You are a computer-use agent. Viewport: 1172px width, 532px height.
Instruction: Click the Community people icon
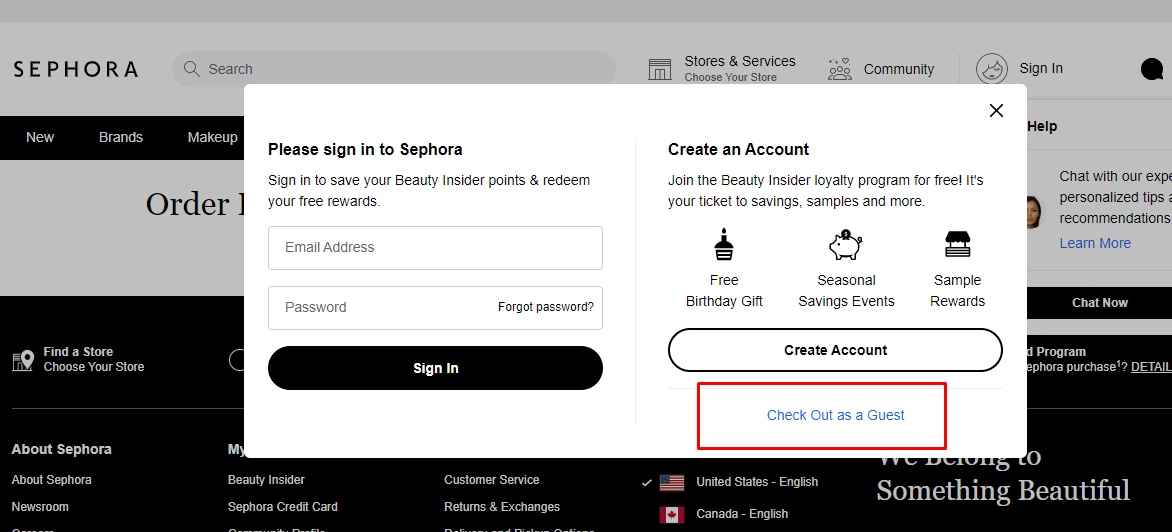click(x=840, y=69)
